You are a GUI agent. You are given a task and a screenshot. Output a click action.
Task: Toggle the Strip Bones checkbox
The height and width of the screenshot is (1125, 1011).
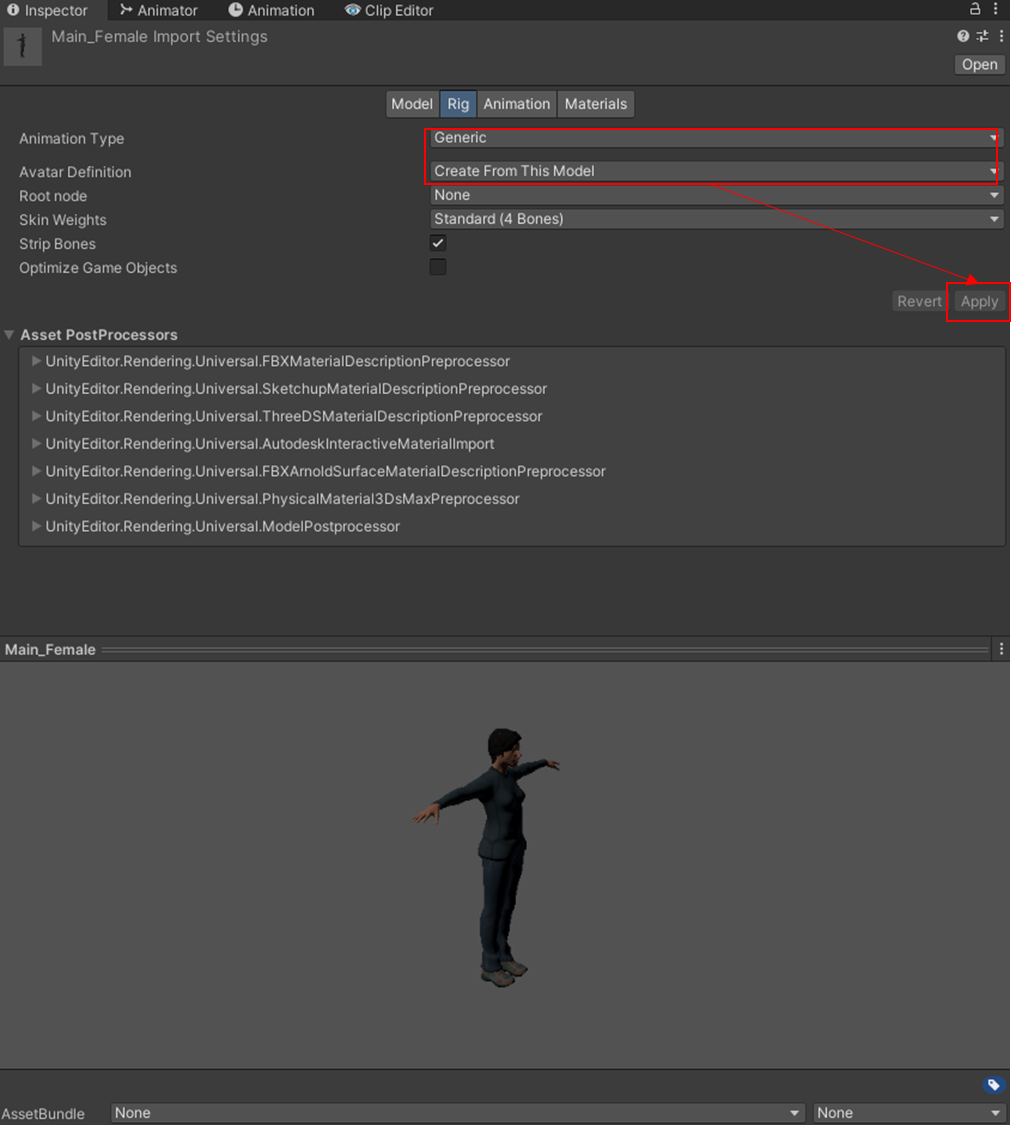[438, 243]
